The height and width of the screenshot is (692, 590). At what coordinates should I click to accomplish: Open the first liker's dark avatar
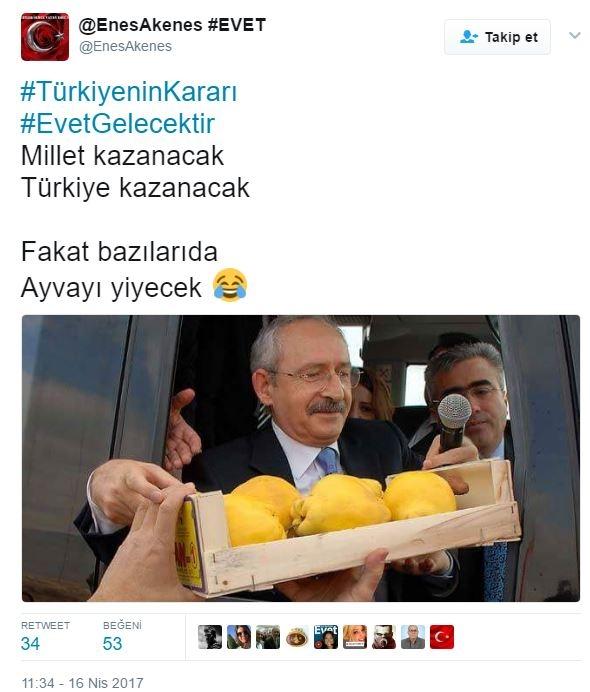click(210, 637)
